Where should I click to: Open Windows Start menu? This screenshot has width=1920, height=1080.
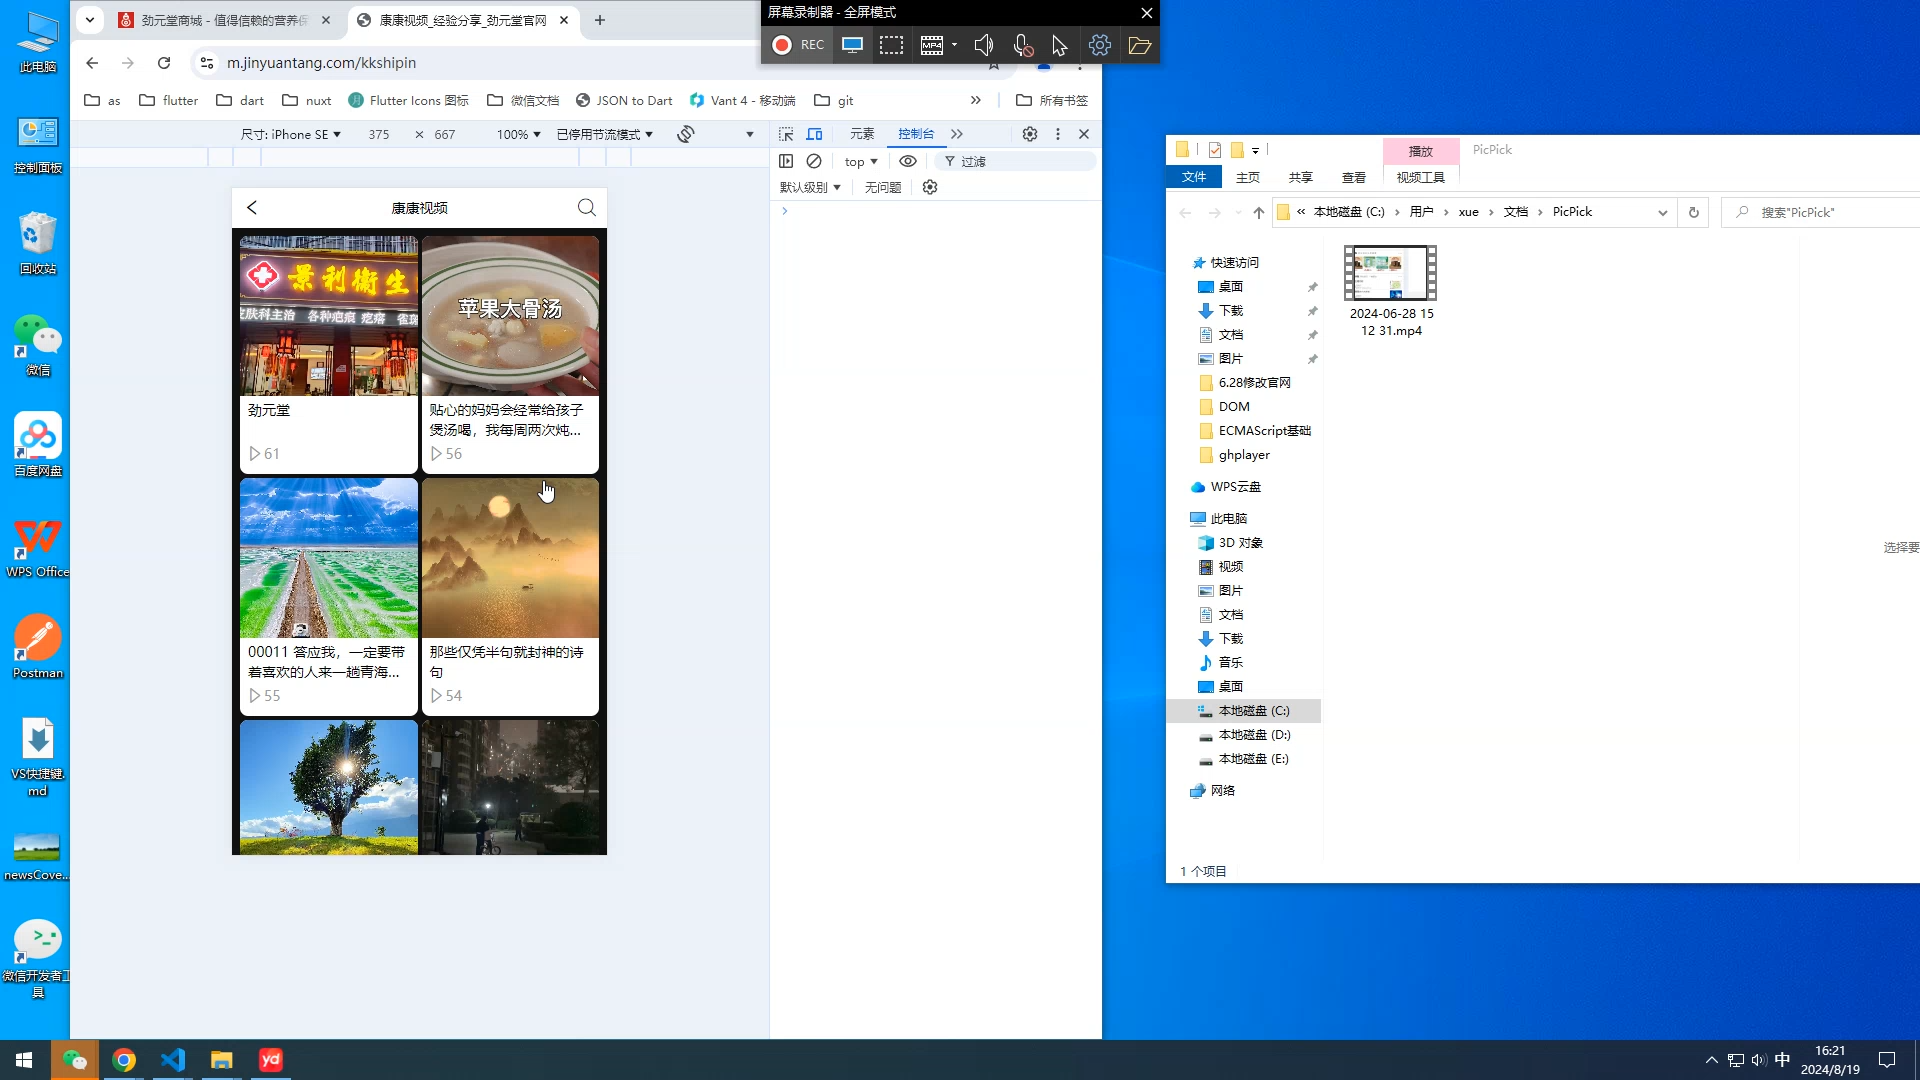24,1059
